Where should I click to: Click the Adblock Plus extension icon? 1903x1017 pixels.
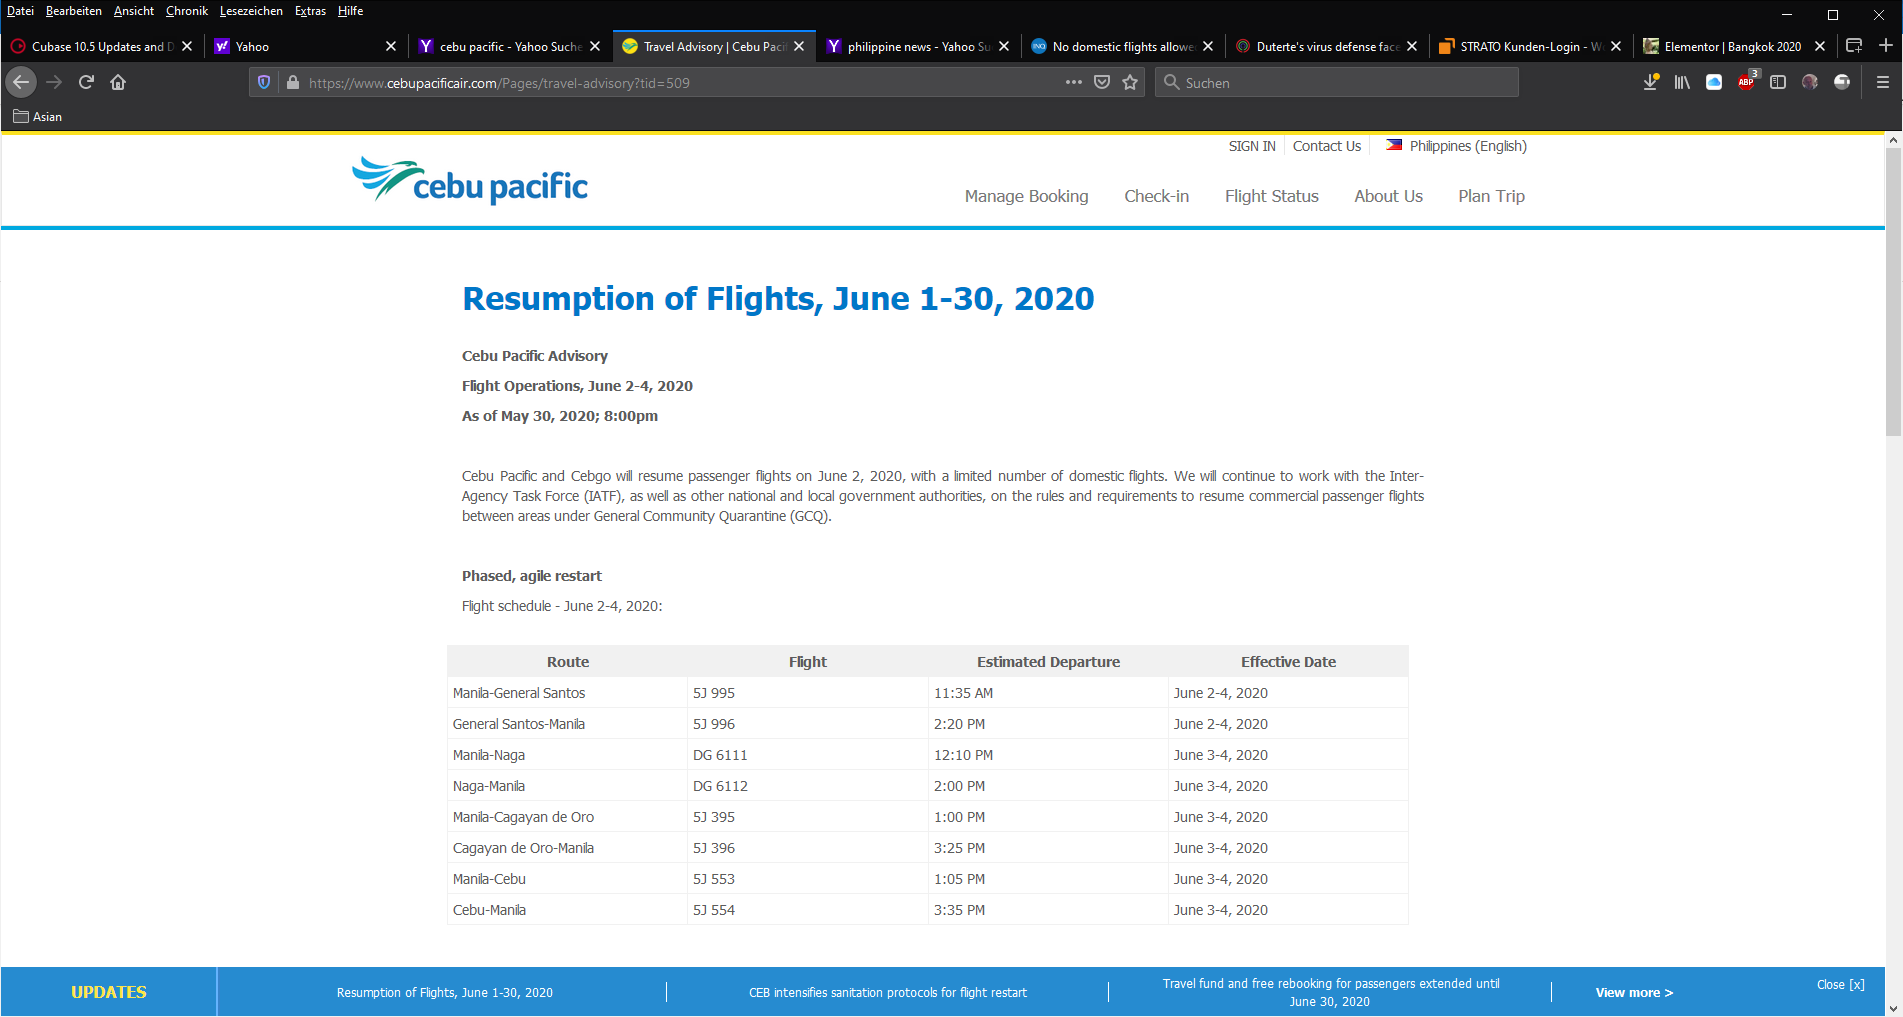pyautogui.click(x=1746, y=82)
